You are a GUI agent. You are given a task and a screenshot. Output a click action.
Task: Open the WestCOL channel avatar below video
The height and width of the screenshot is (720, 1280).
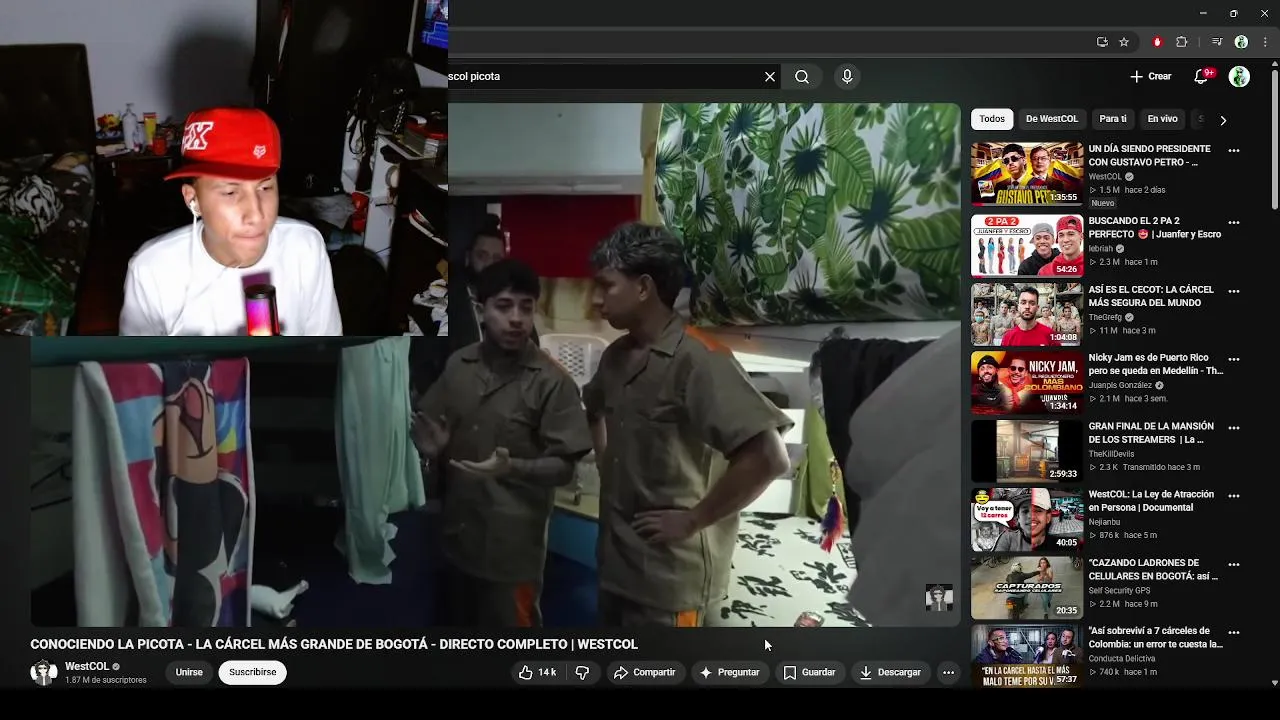[x=44, y=672]
